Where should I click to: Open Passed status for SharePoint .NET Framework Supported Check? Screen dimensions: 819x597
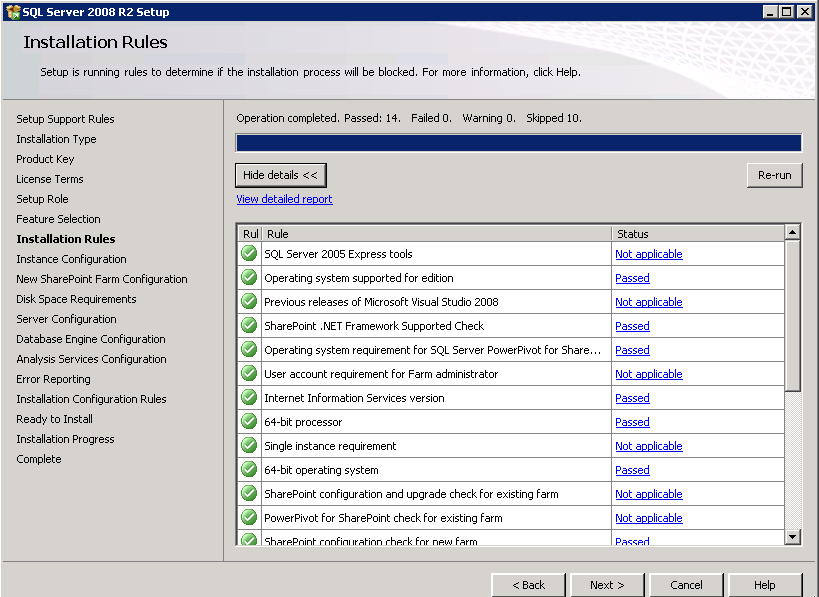632,326
